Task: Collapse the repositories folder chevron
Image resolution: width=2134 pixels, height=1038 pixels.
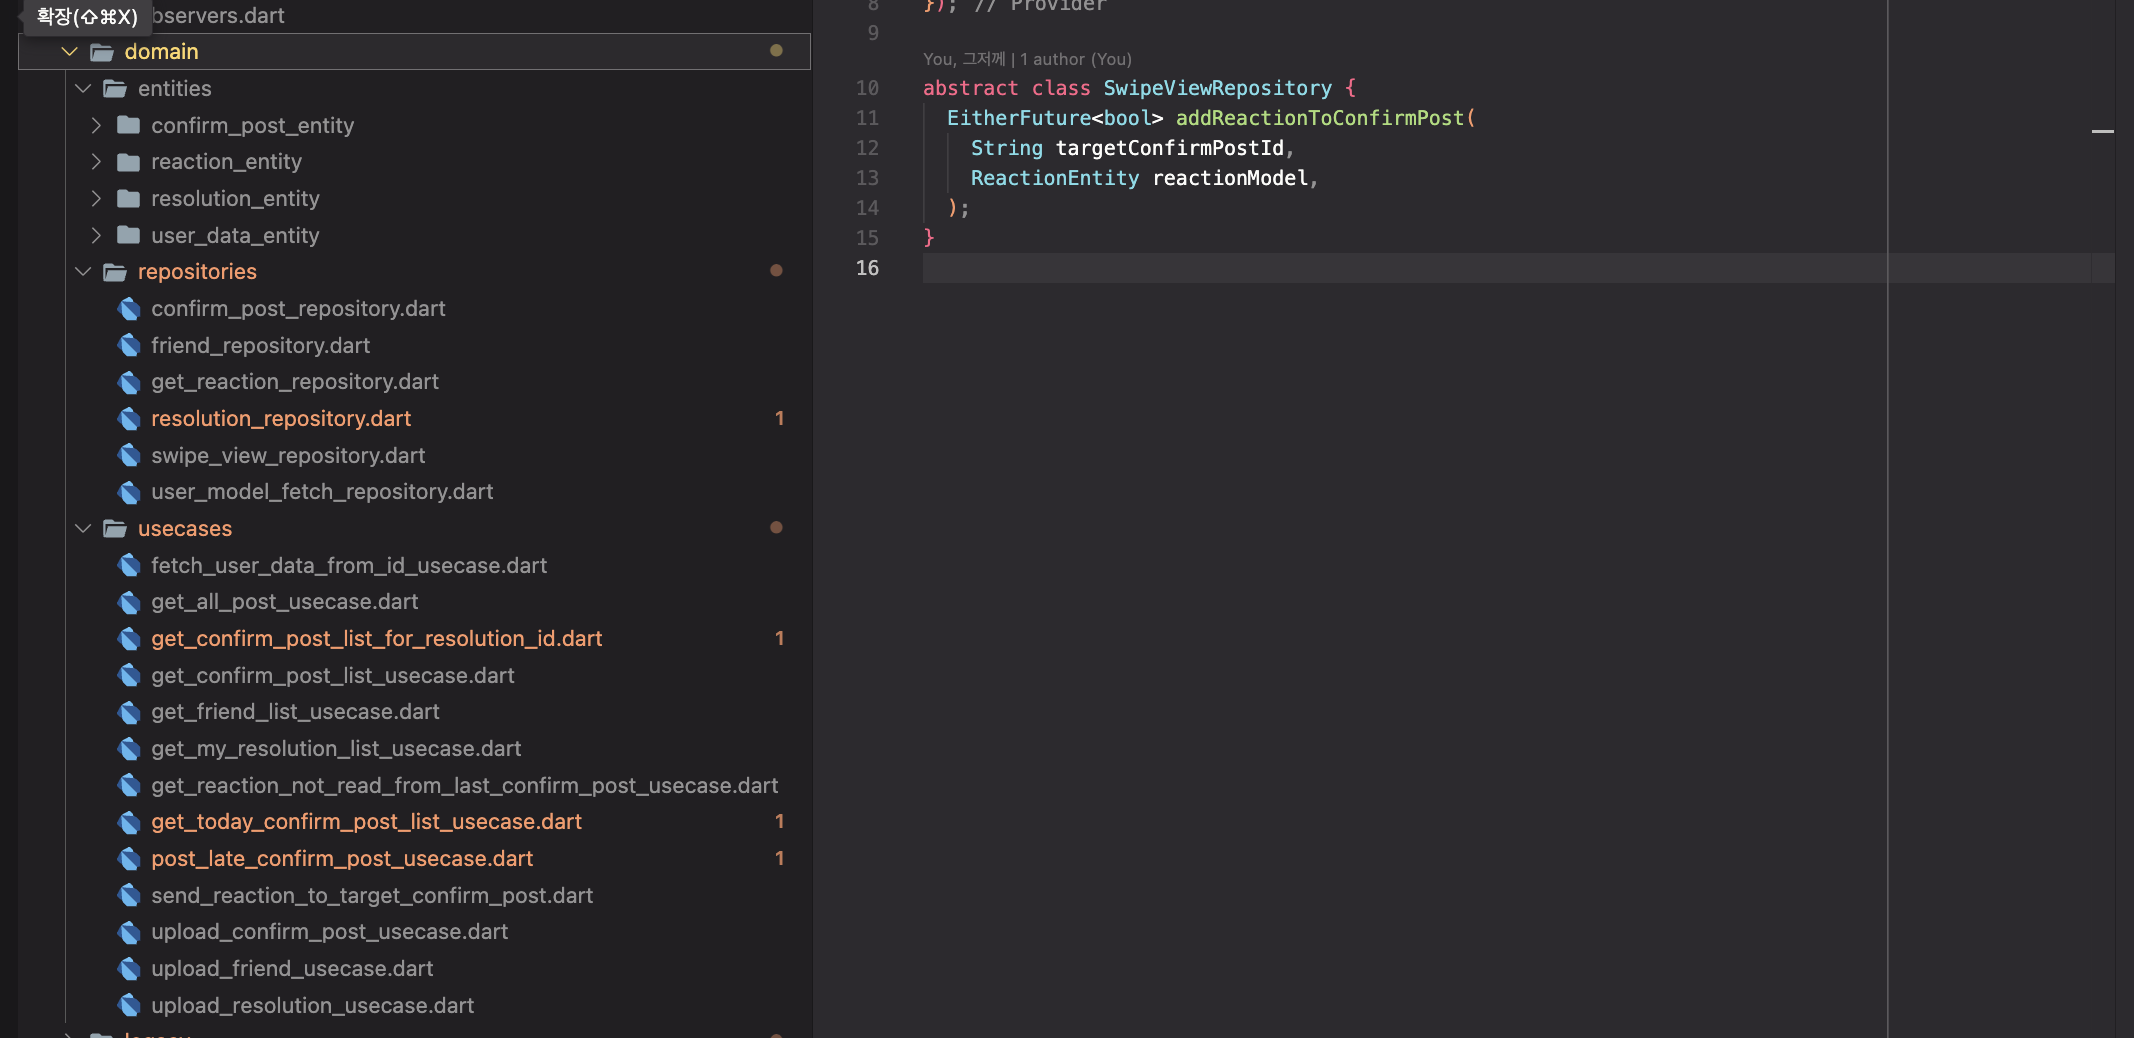Action: pos(83,271)
